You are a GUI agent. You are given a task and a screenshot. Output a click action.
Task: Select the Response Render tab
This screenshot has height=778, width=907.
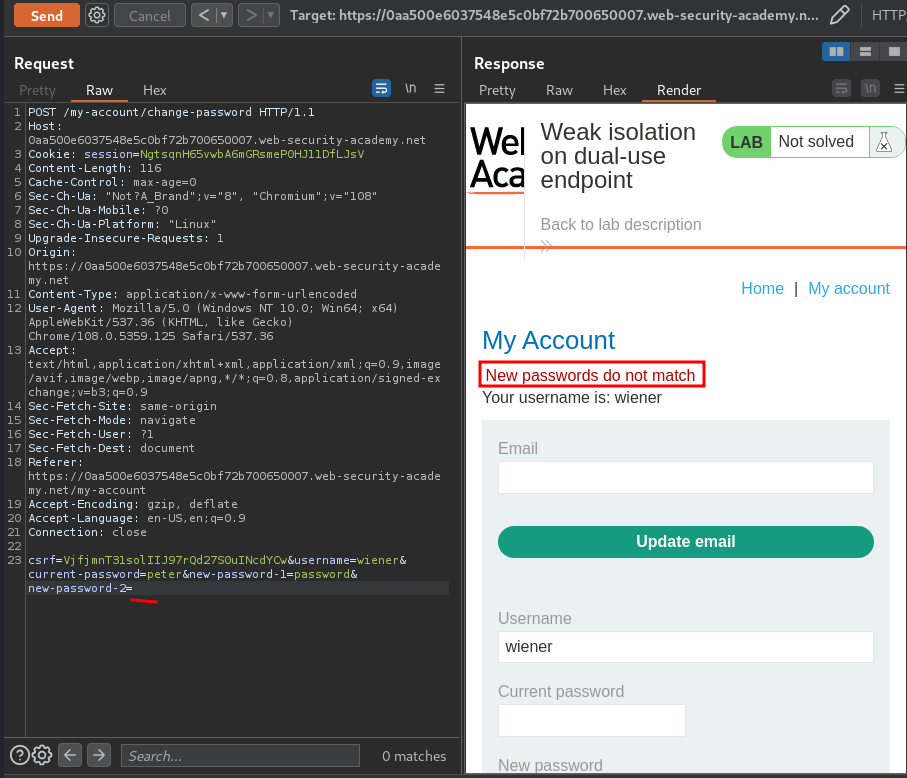click(679, 90)
